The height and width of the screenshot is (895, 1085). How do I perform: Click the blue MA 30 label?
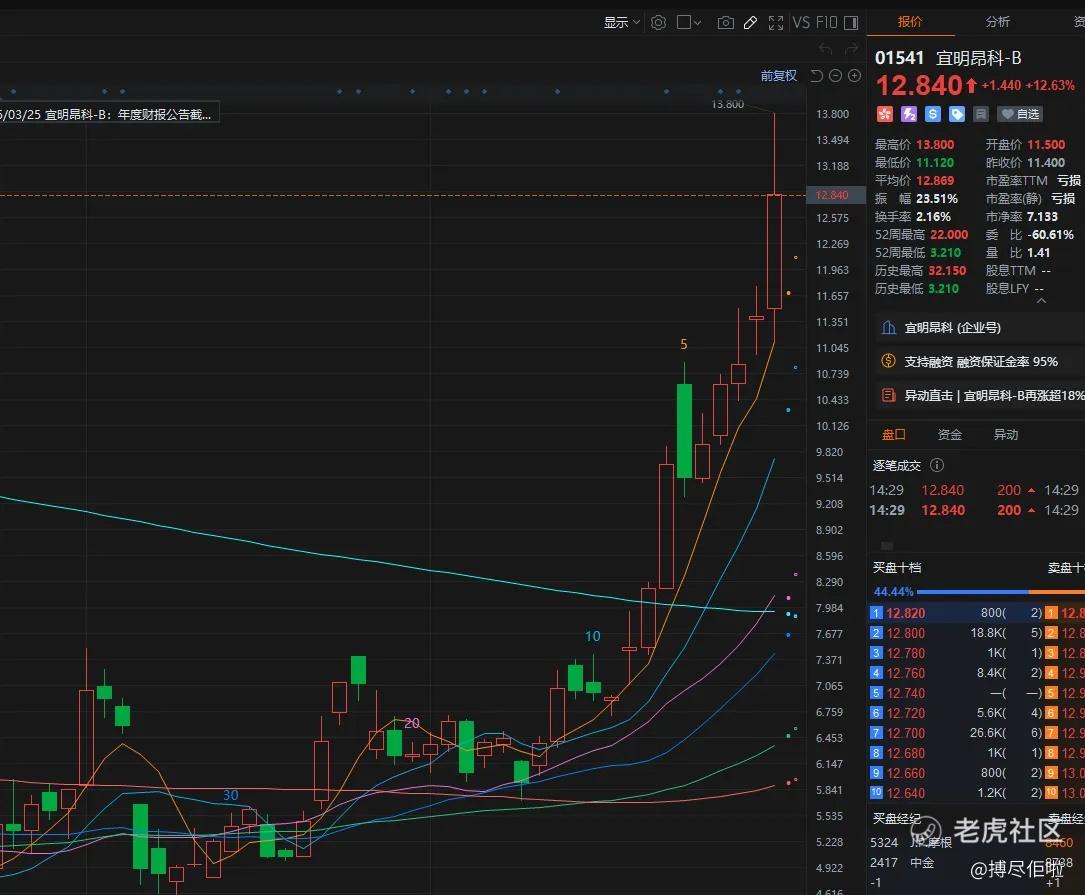pos(230,795)
